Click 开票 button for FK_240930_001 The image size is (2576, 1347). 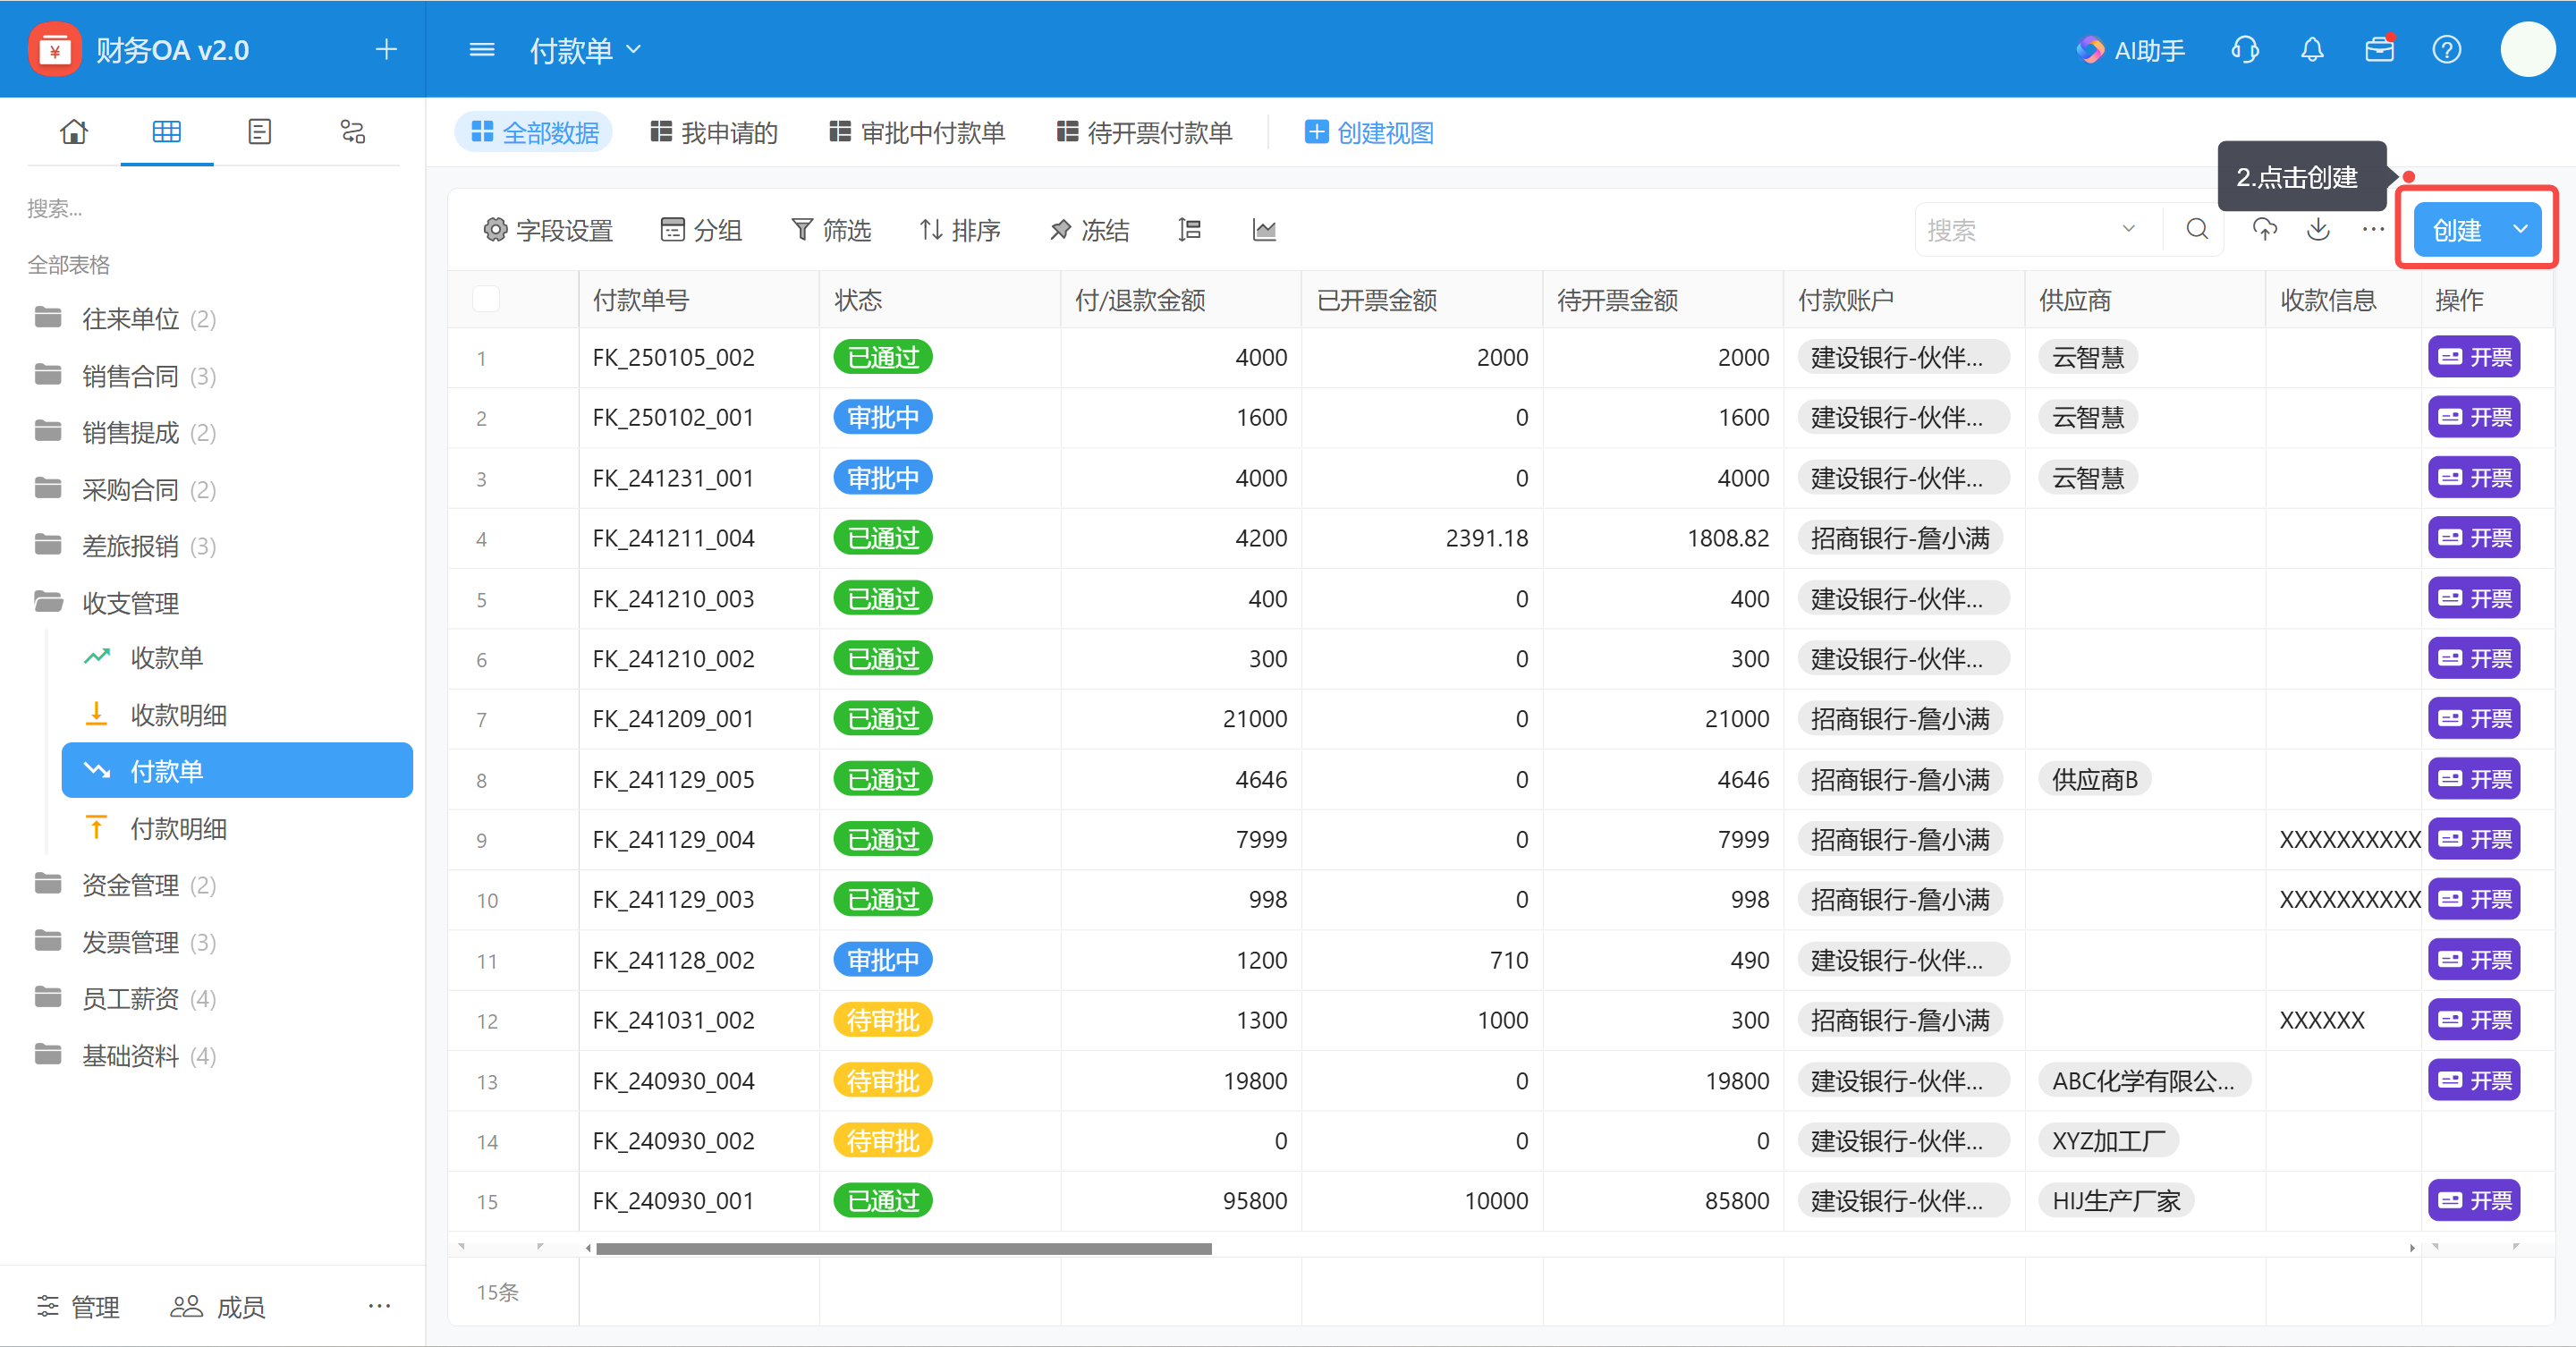(x=2474, y=1200)
